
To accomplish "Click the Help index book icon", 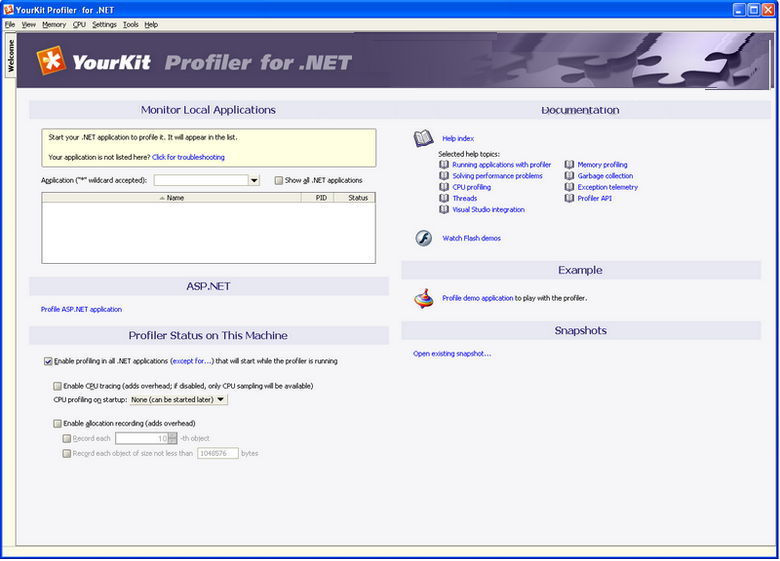I will pyautogui.click(x=423, y=138).
